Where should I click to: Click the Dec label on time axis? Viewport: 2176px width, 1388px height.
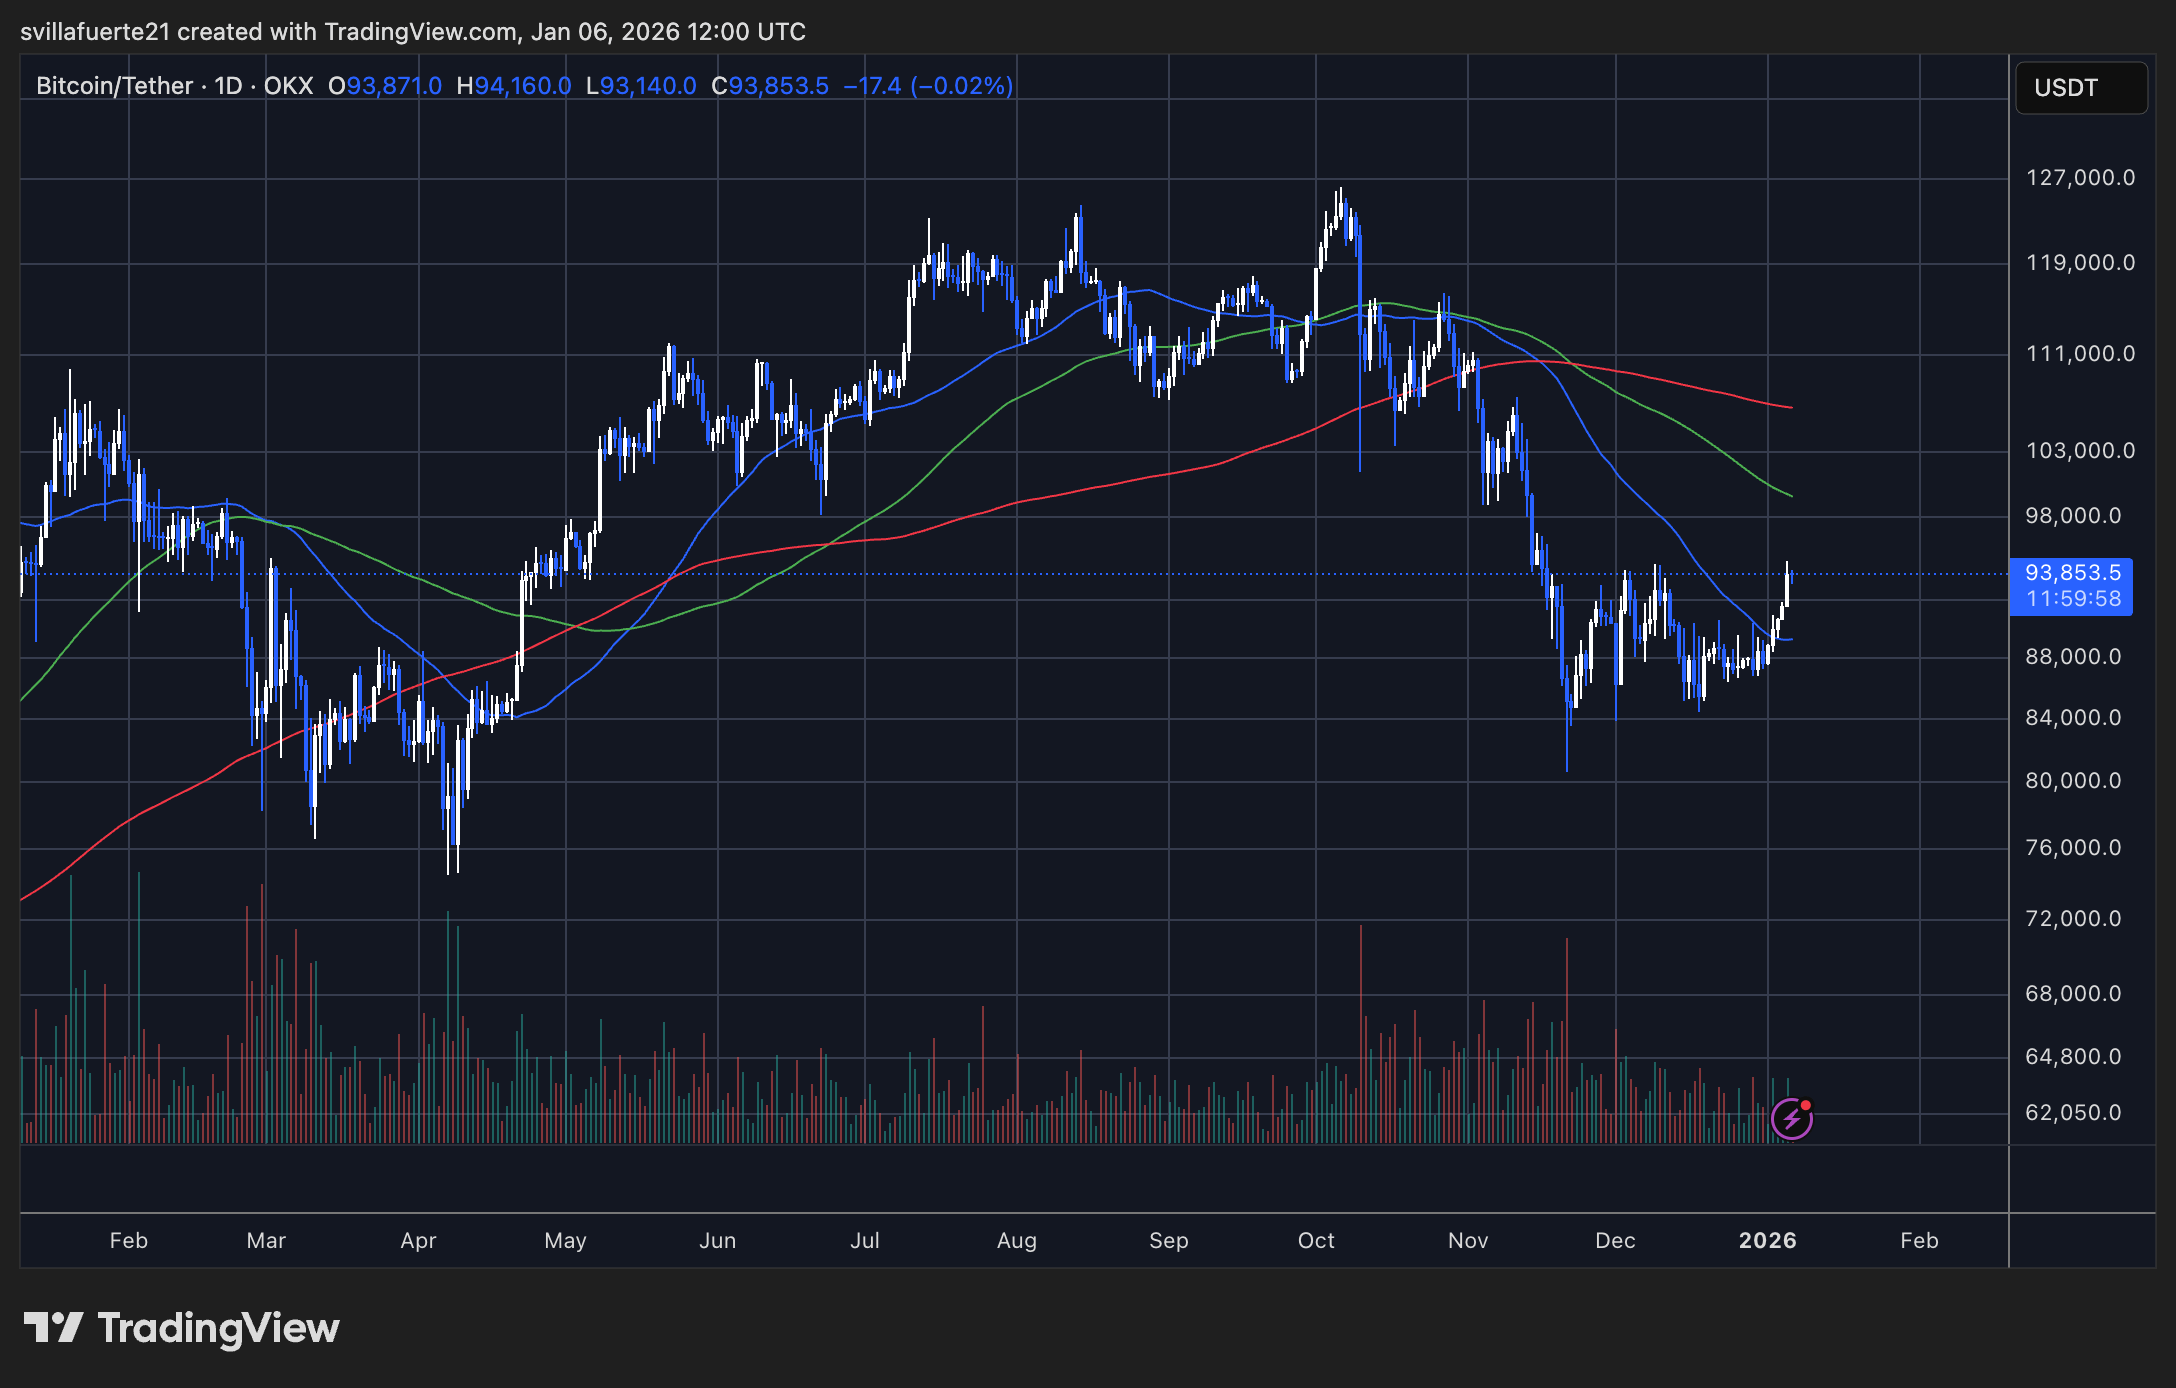[1615, 1241]
